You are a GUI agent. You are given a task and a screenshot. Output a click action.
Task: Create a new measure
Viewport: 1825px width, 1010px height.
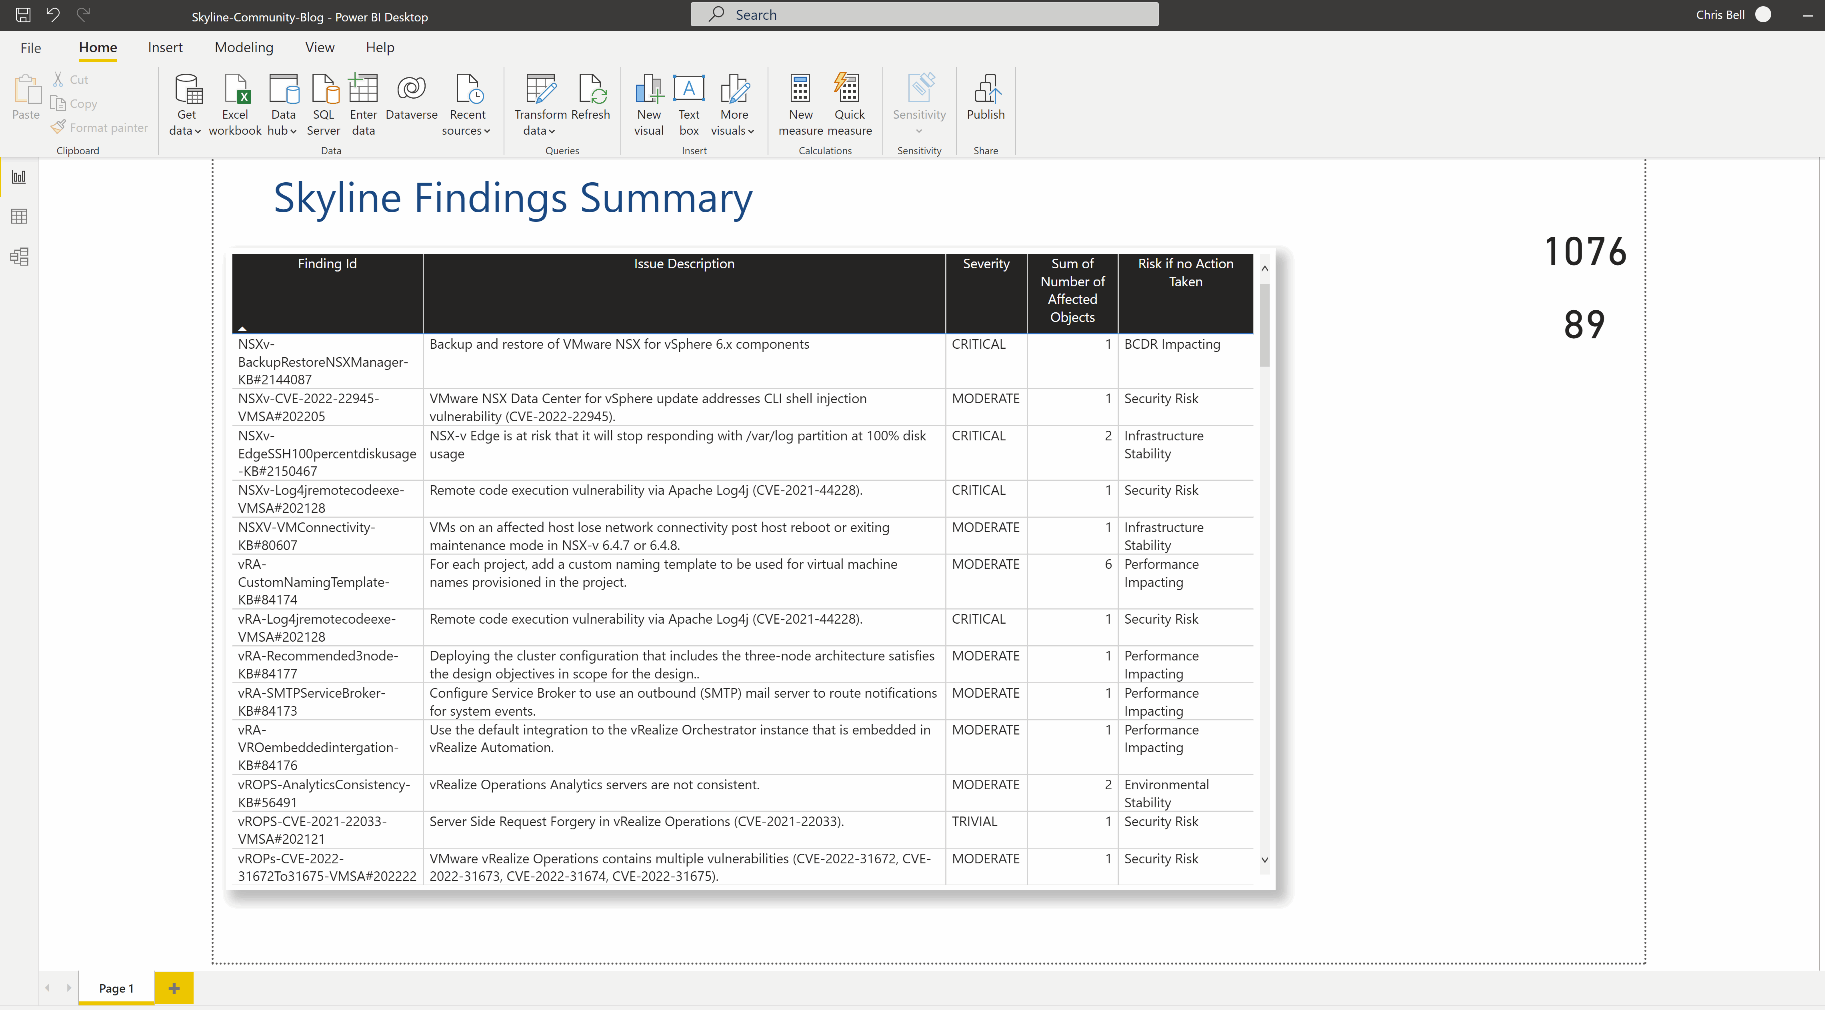point(800,103)
